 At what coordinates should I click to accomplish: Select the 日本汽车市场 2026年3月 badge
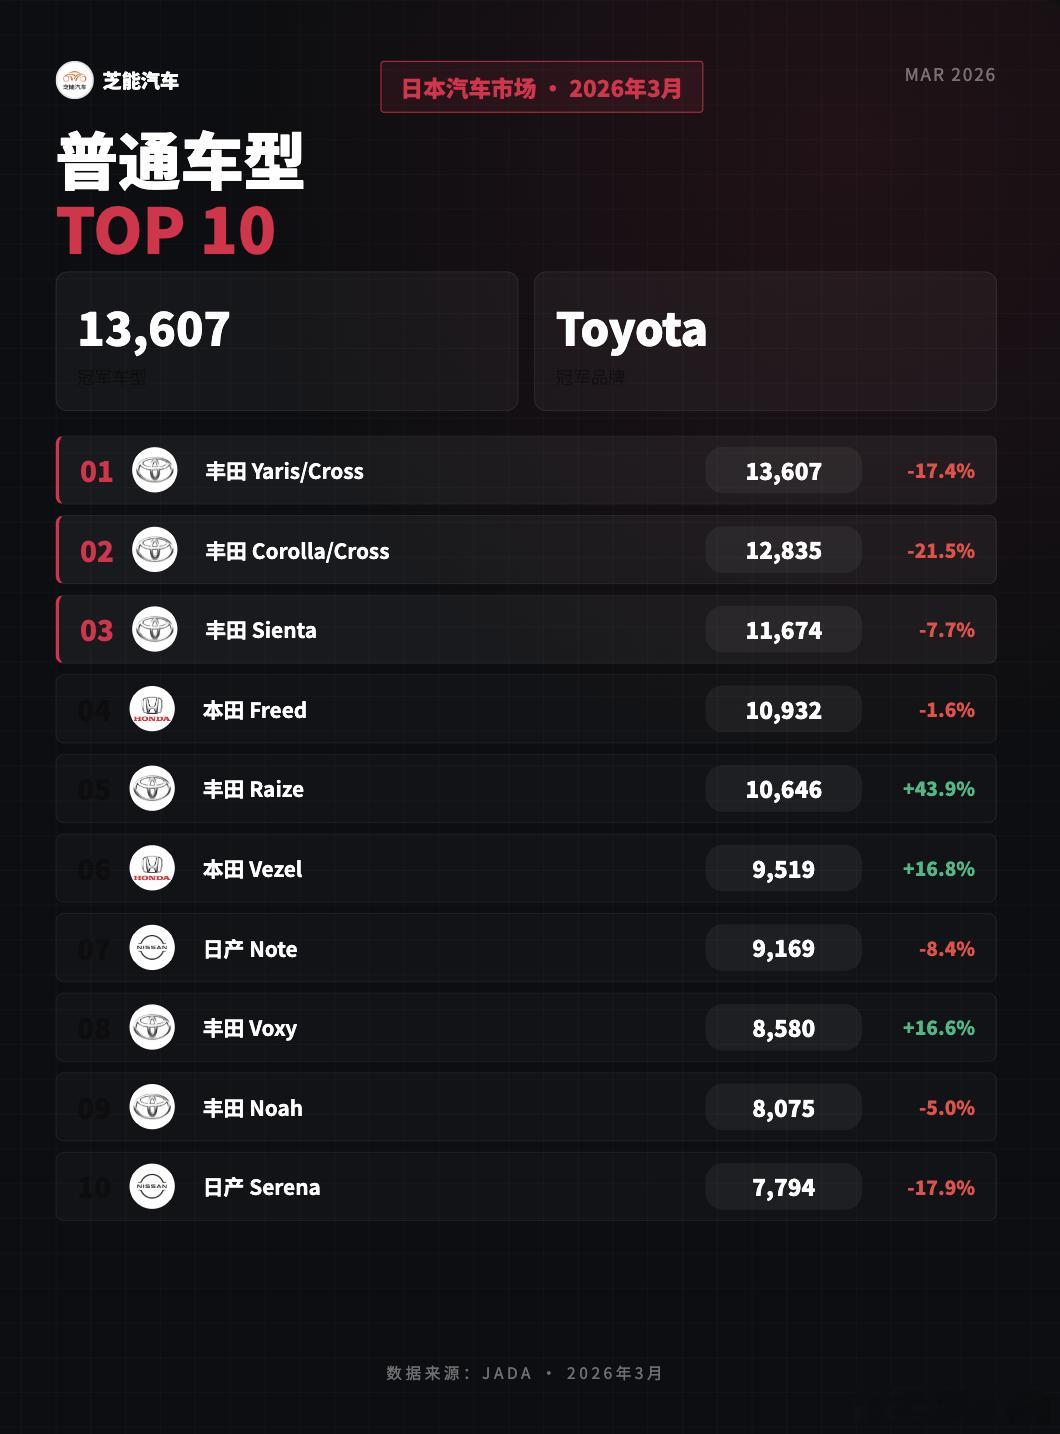pyautogui.click(x=541, y=88)
